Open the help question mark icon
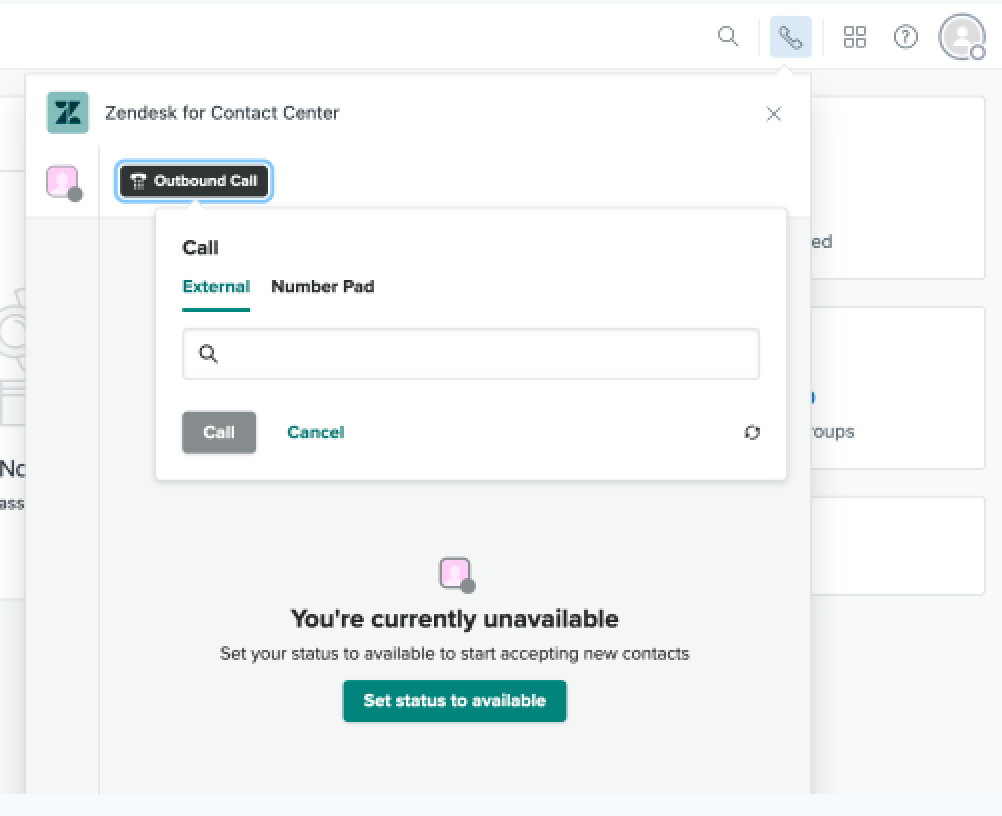Image resolution: width=1002 pixels, height=816 pixels. 905,37
